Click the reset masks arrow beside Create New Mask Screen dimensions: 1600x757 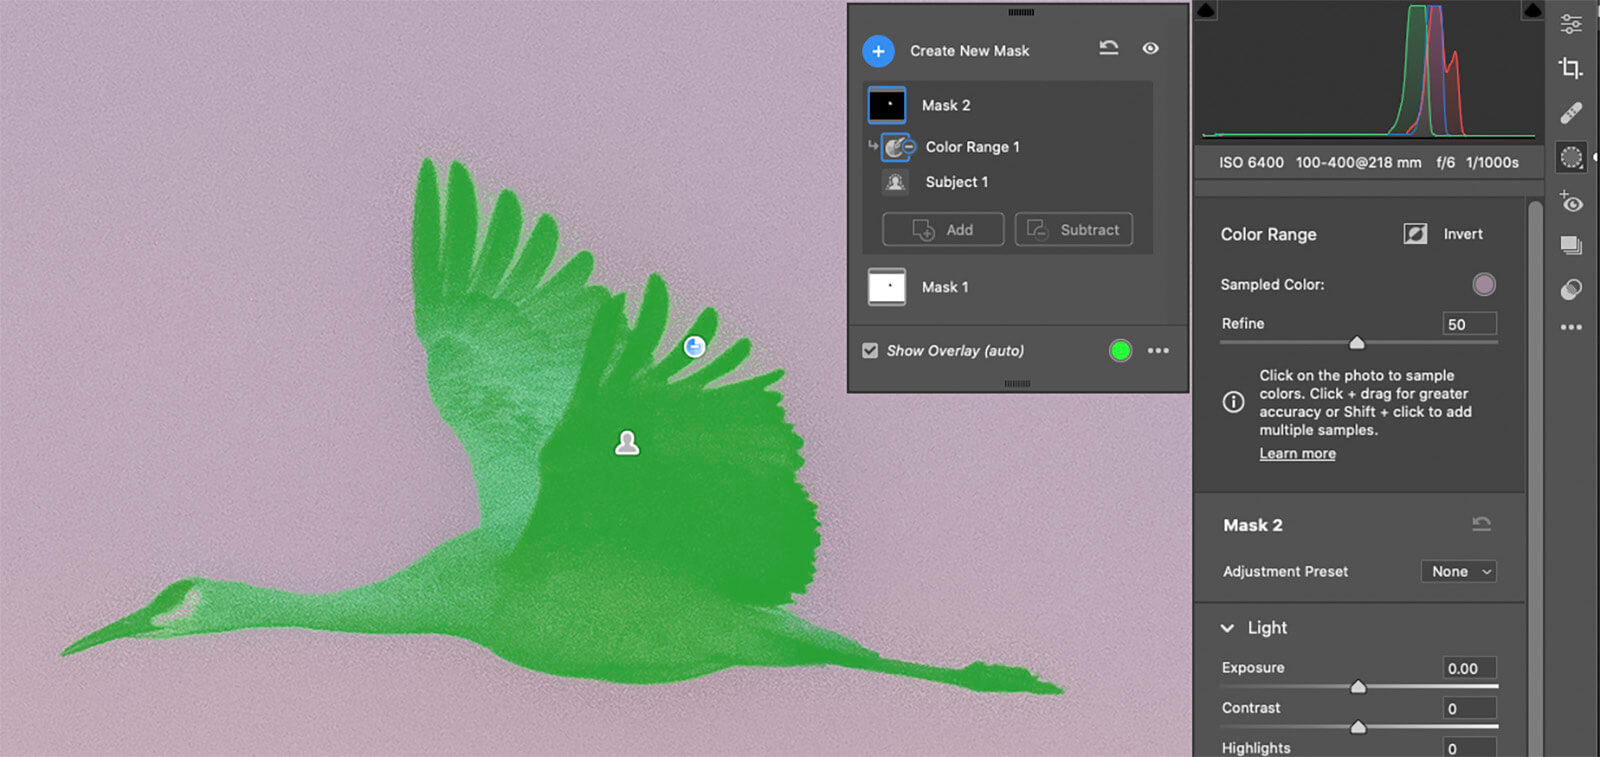[1109, 48]
